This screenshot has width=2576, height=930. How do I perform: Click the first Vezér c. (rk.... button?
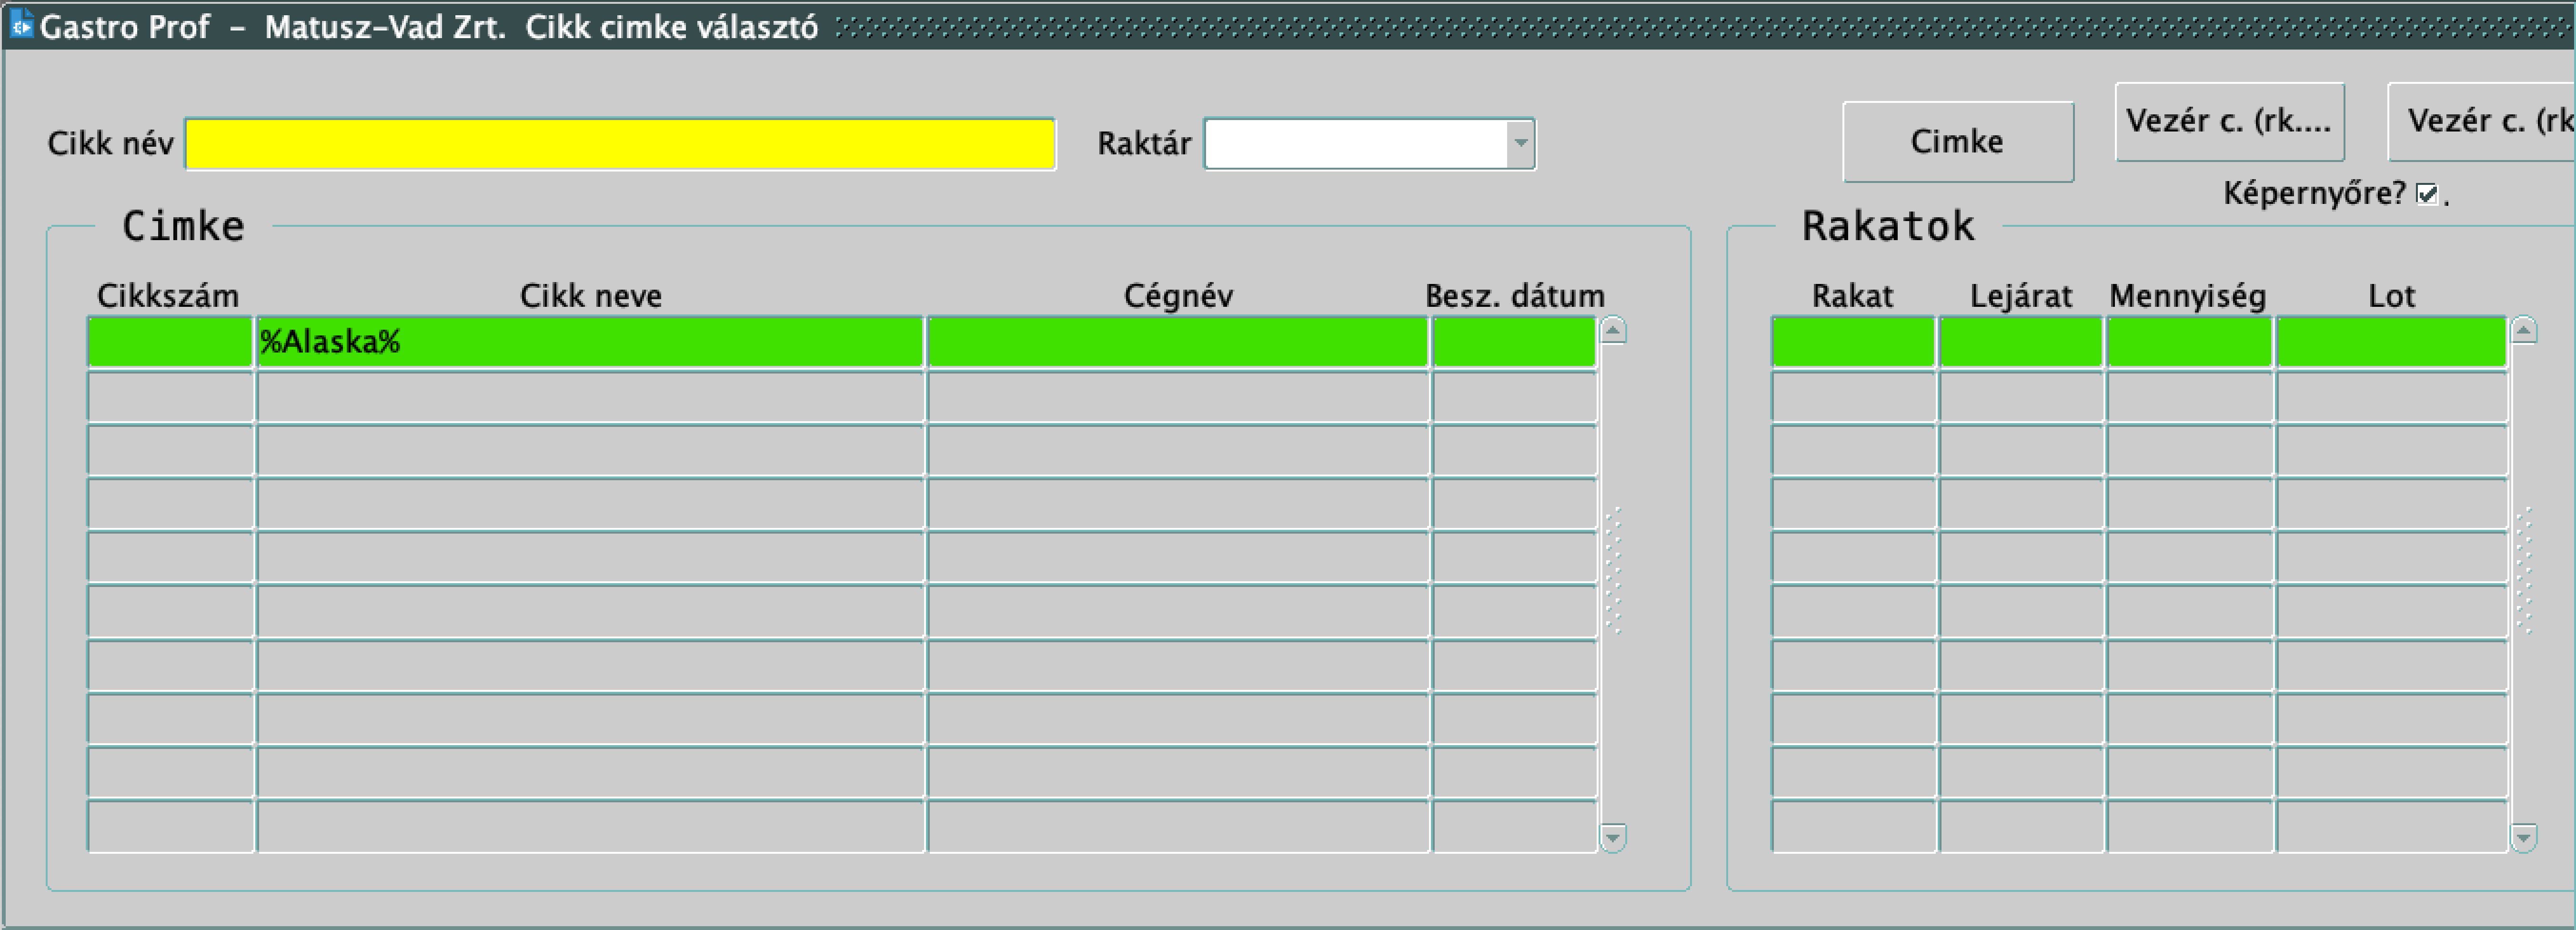click(2229, 121)
